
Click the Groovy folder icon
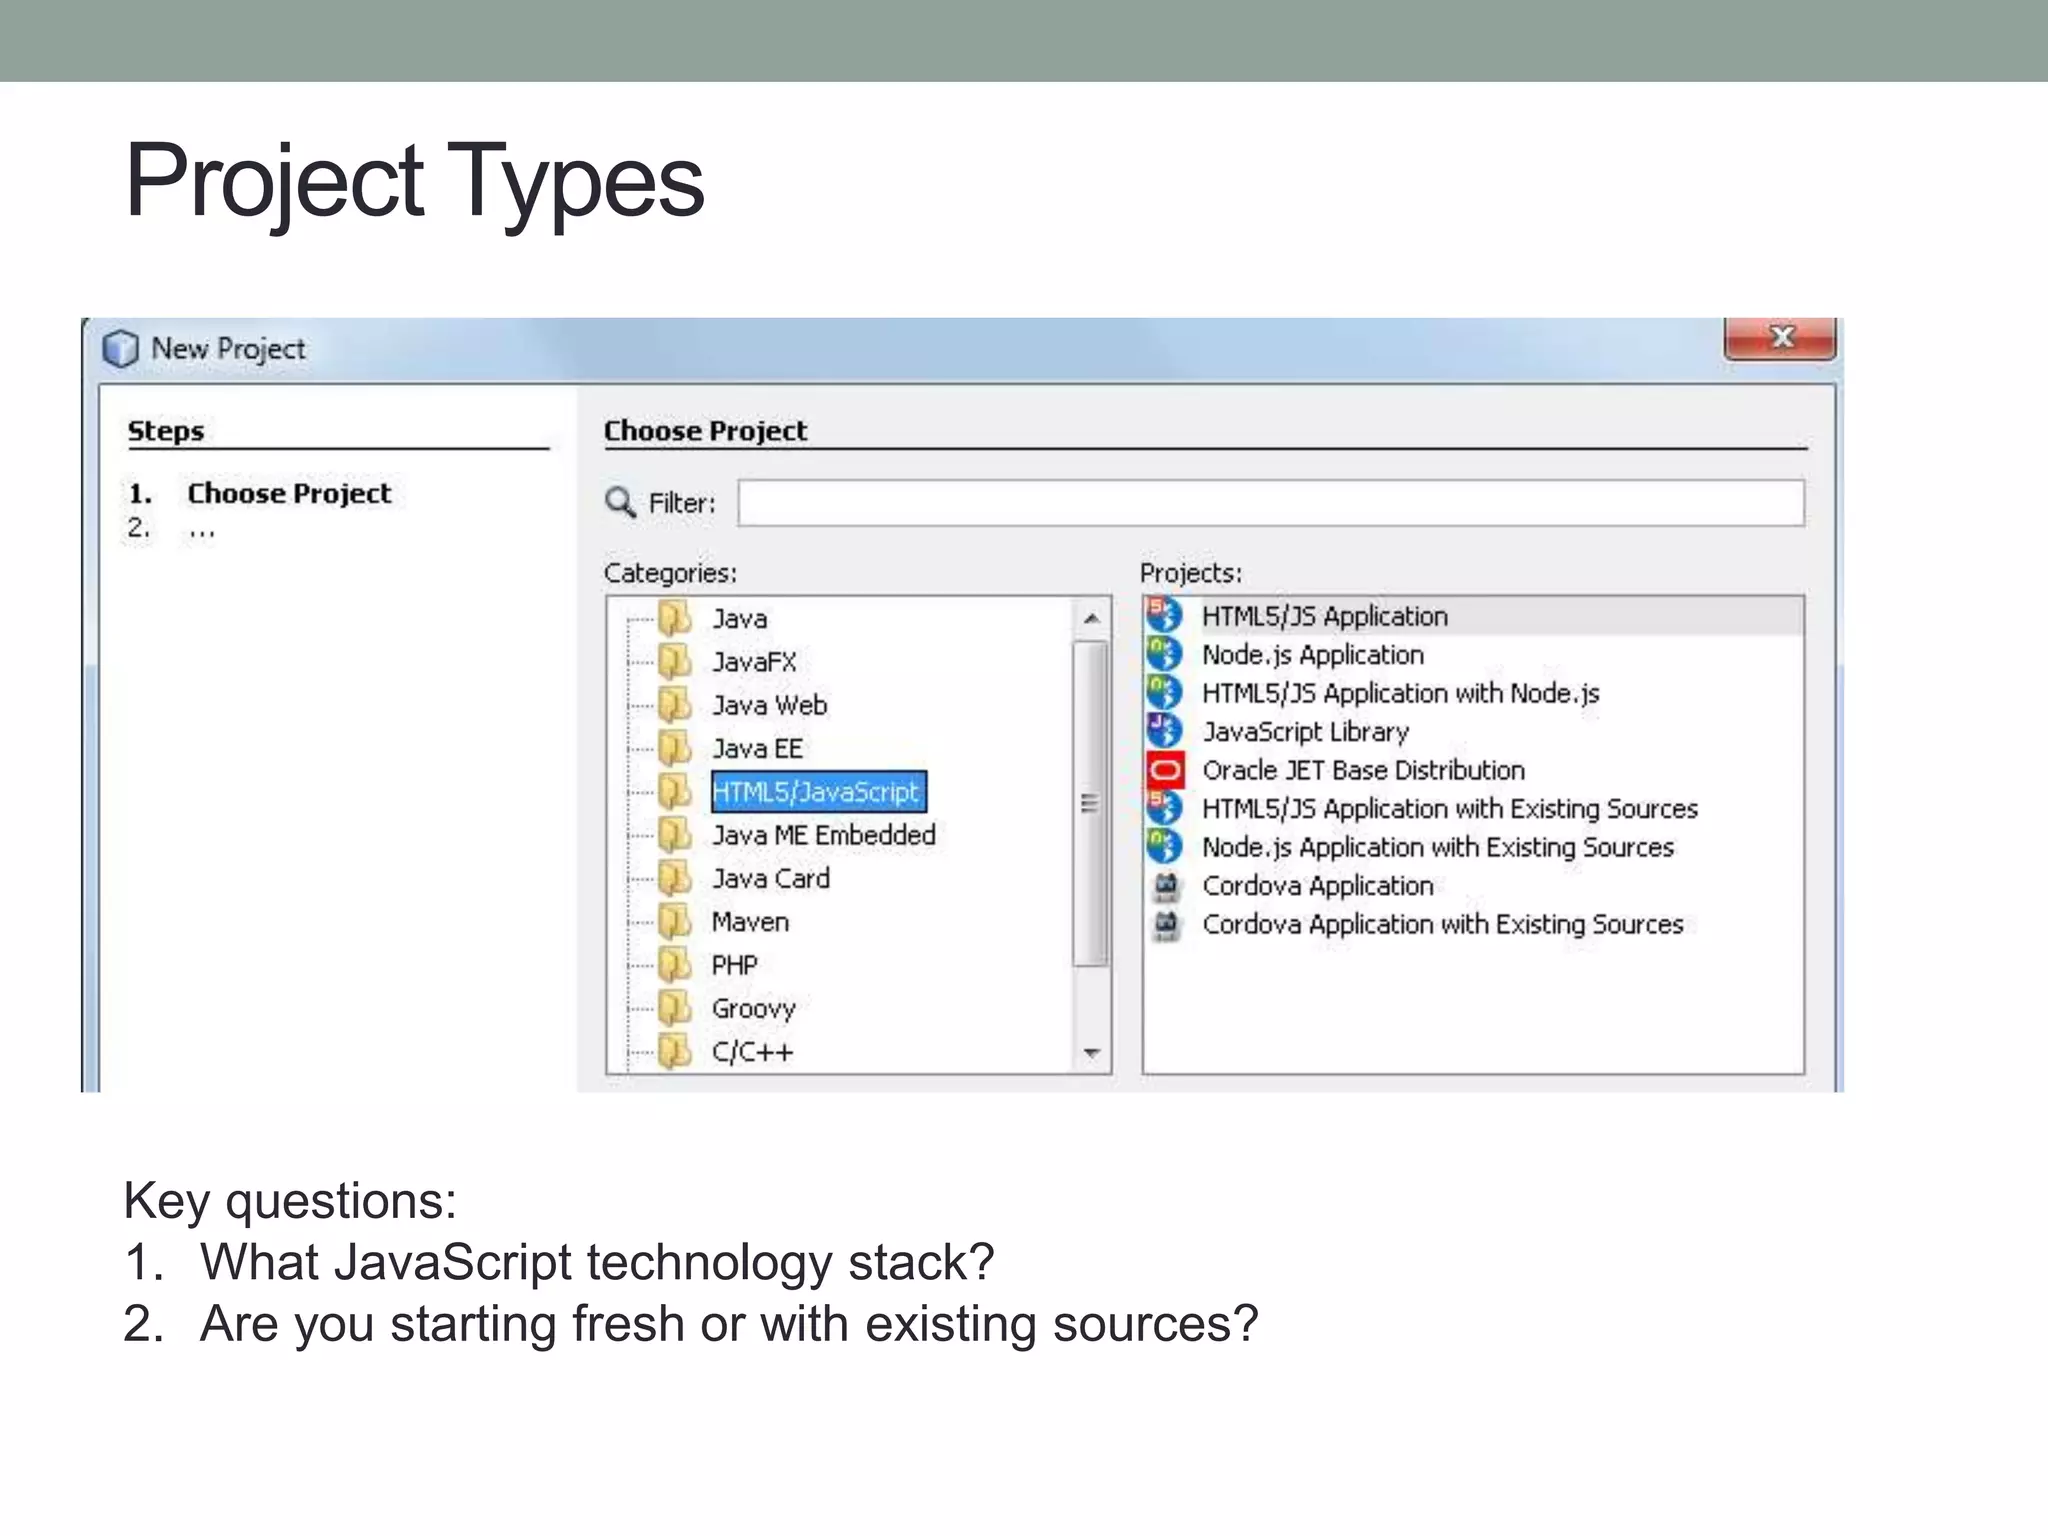(x=676, y=1008)
